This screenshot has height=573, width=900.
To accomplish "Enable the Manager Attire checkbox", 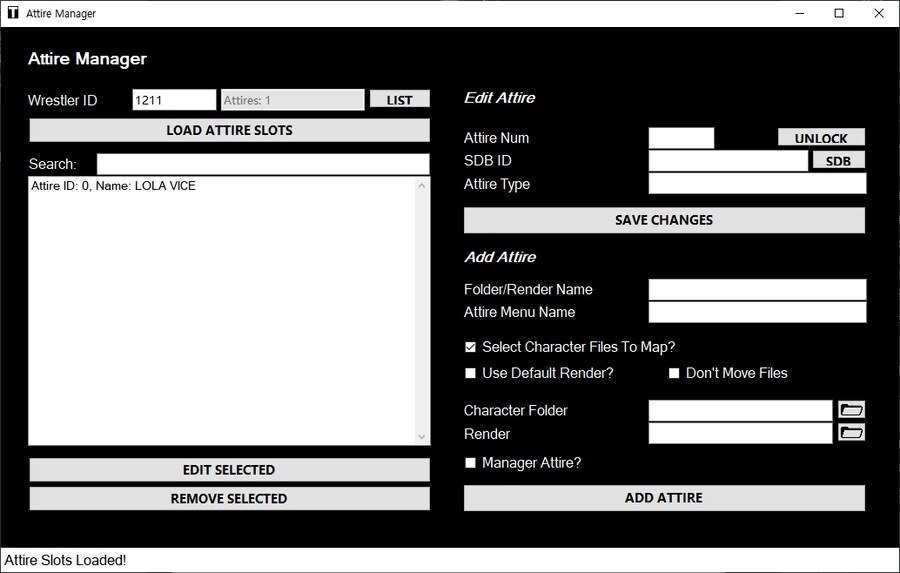I will [x=470, y=463].
